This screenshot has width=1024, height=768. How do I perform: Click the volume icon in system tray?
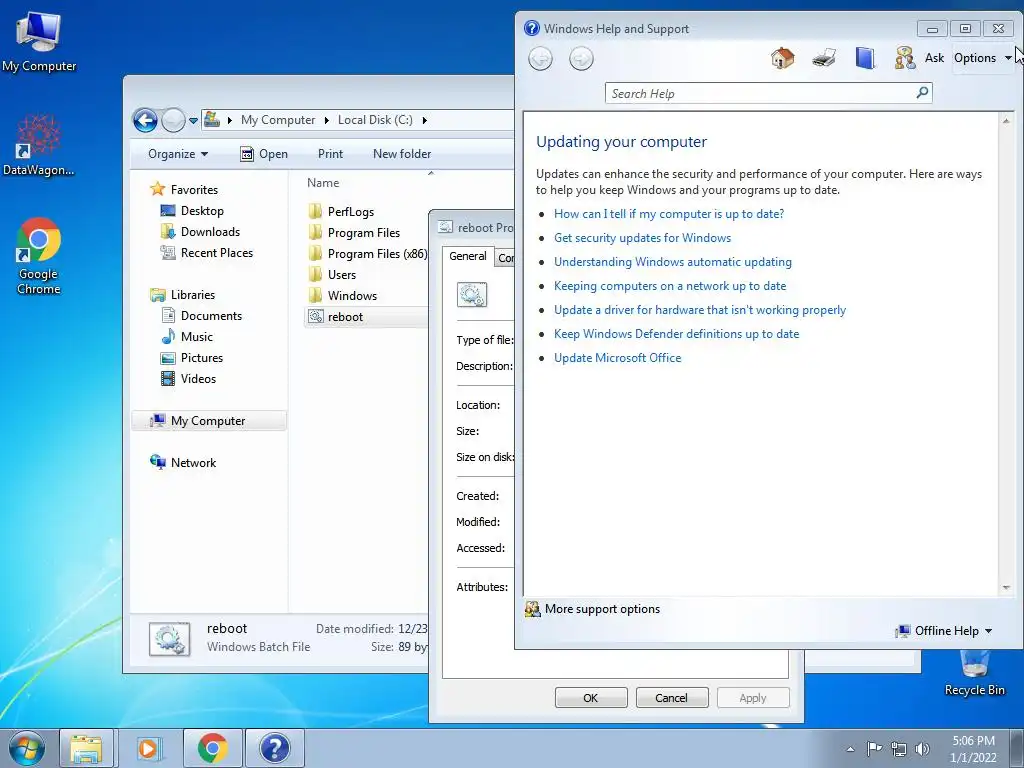pyautogui.click(x=922, y=749)
